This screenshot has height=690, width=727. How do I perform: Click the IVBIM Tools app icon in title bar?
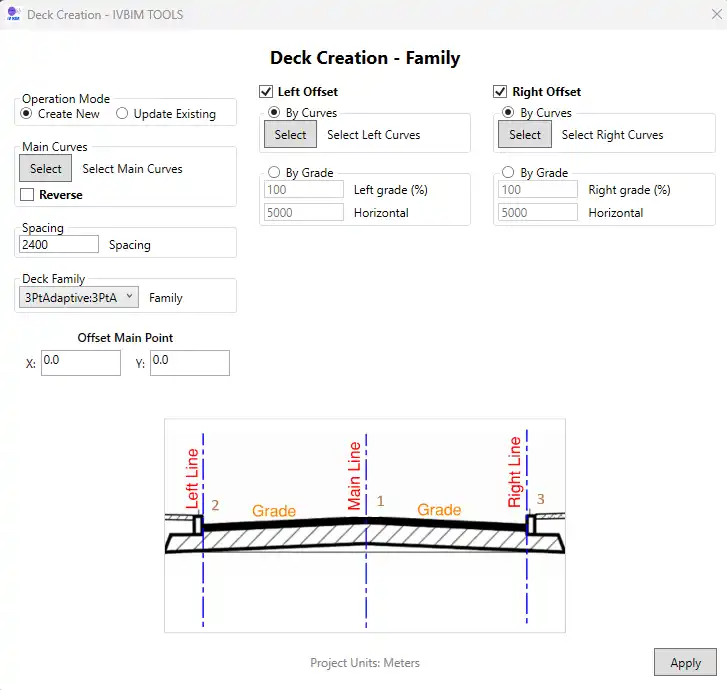(x=13, y=15)
